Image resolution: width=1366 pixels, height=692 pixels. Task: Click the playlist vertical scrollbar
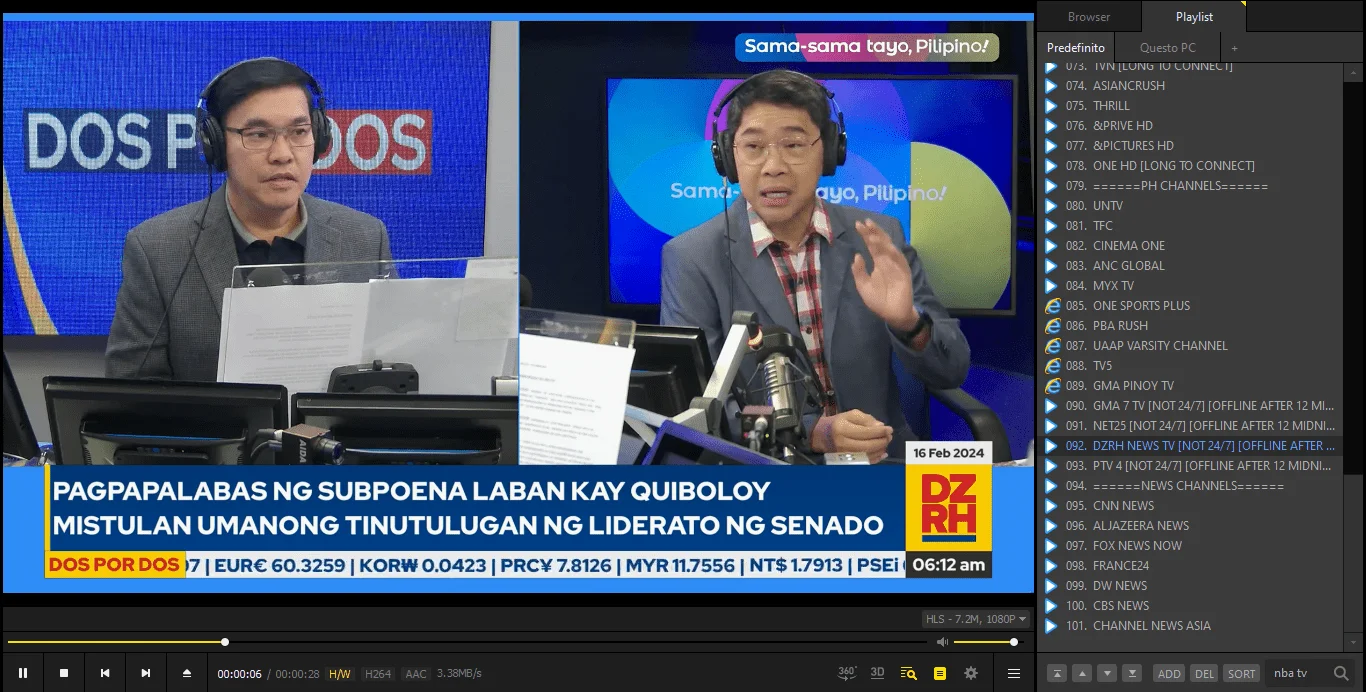1355,357
